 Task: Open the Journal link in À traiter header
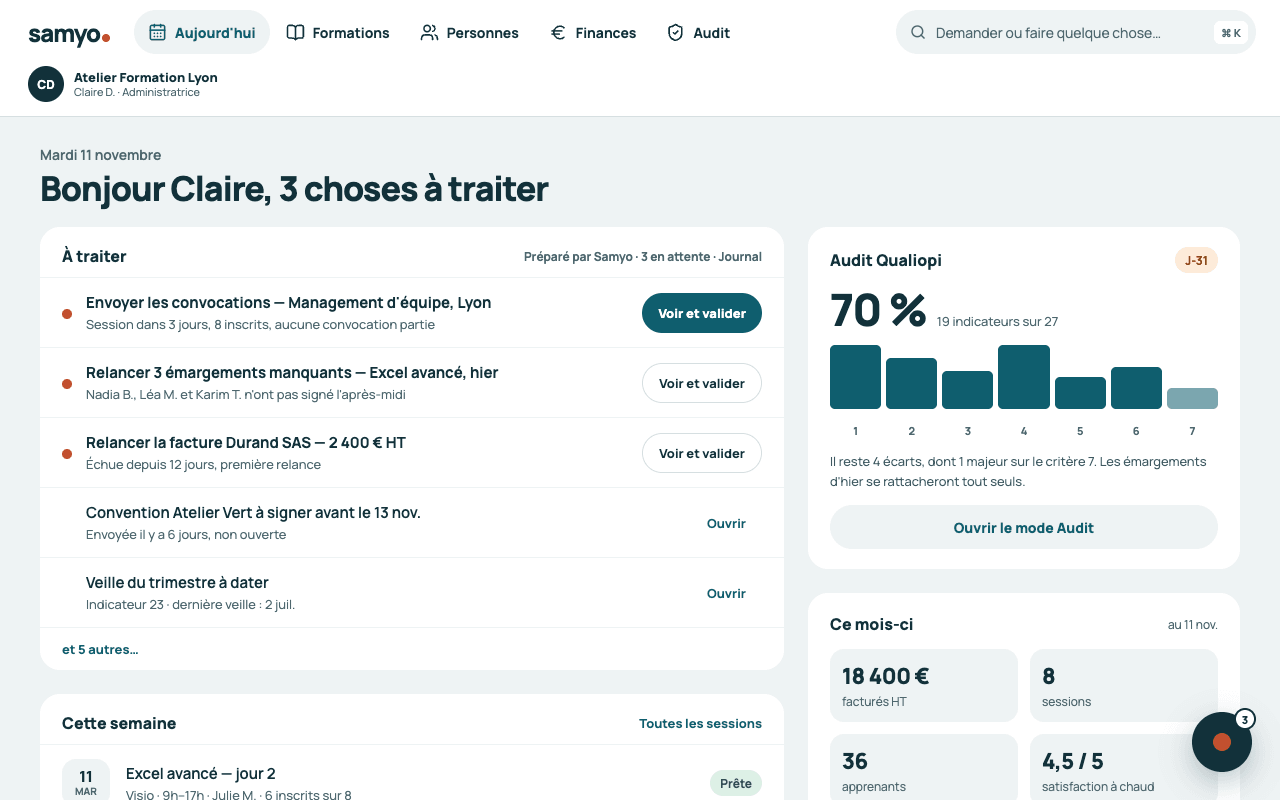[740, 256]
